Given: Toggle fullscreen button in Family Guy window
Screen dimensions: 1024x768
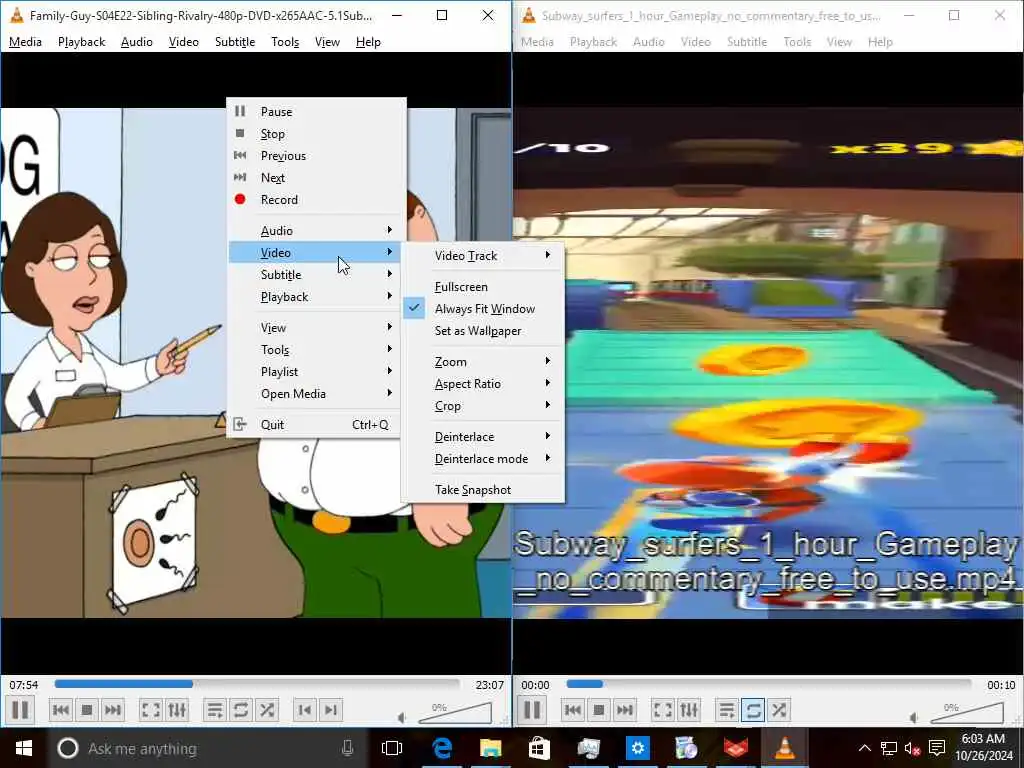Looking at the screenshot, I should (x=151, y=710).
